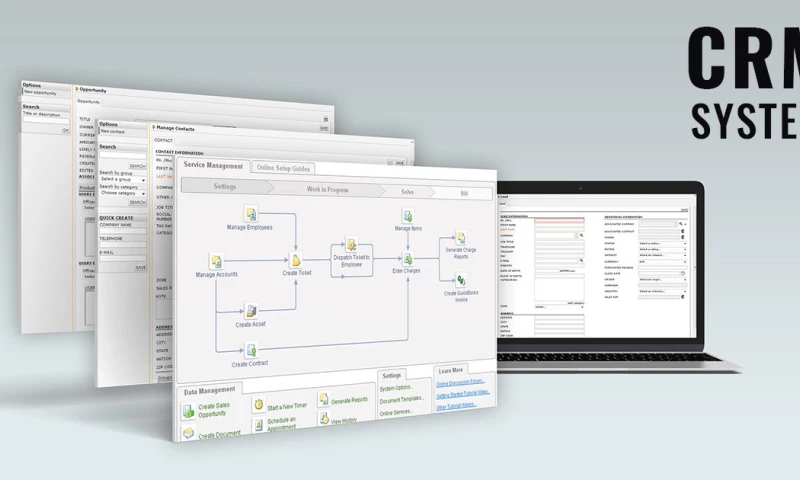
Task: Expand the Industry dropdown on the laptop form
Action: point(662,291)
